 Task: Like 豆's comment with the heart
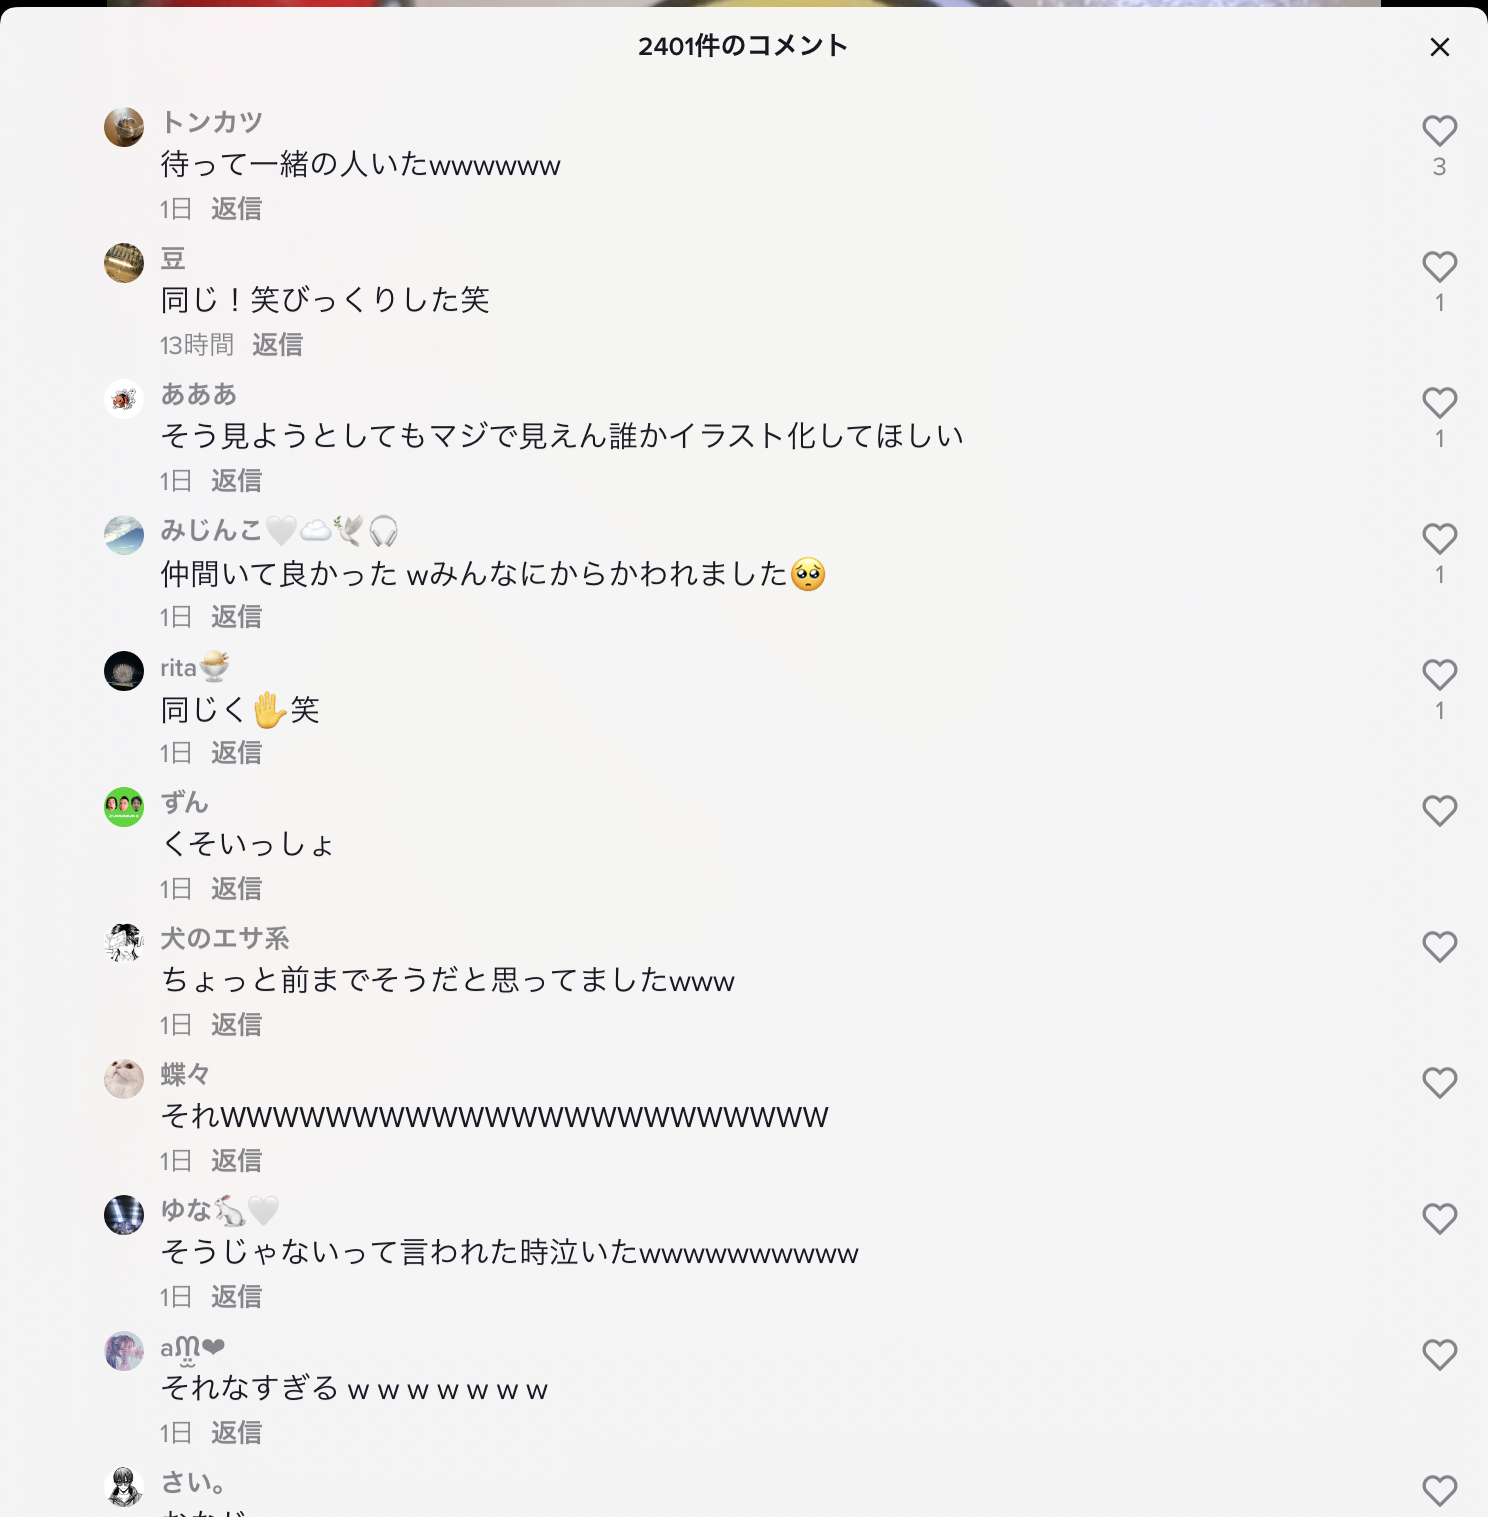click(1439, 267)
